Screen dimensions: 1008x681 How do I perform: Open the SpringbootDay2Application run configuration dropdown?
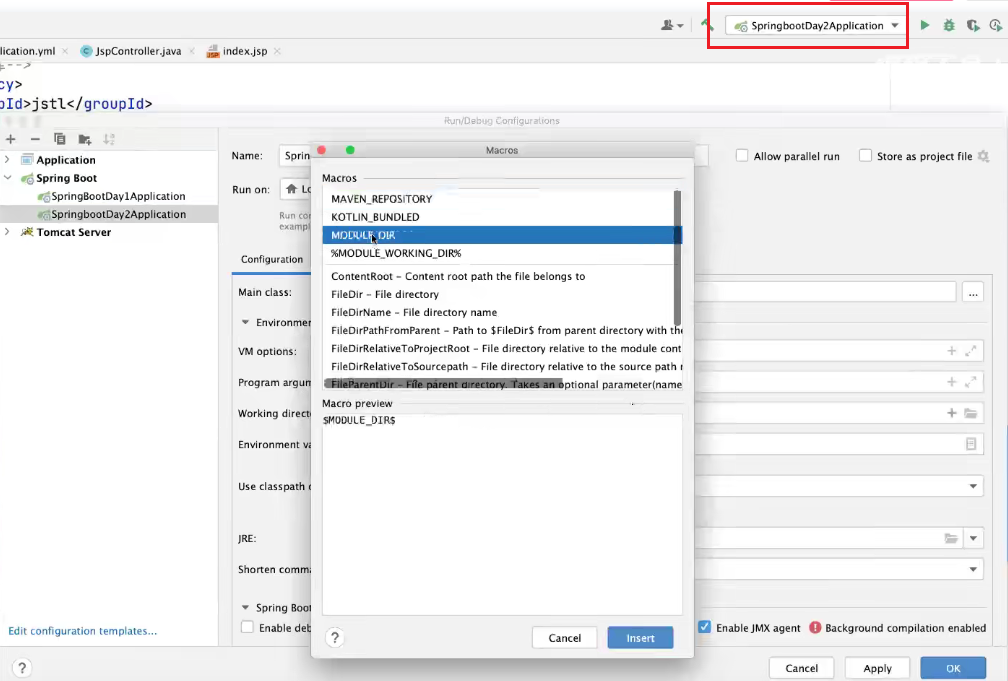click(x=814, y=25)
